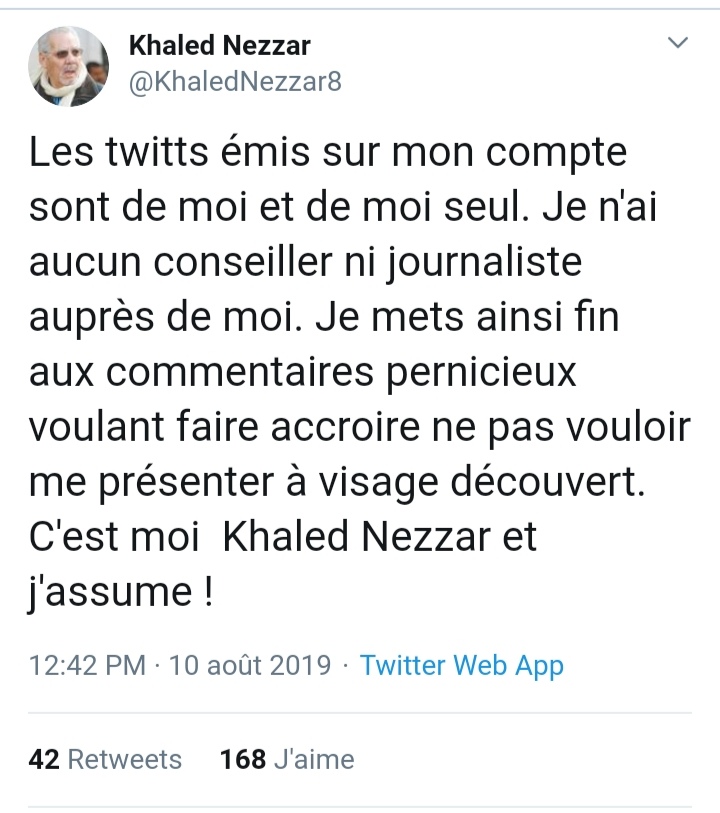This screenshot has width=720, height=813.
Task: Click the likes count number 168
Action: [242, 760]
